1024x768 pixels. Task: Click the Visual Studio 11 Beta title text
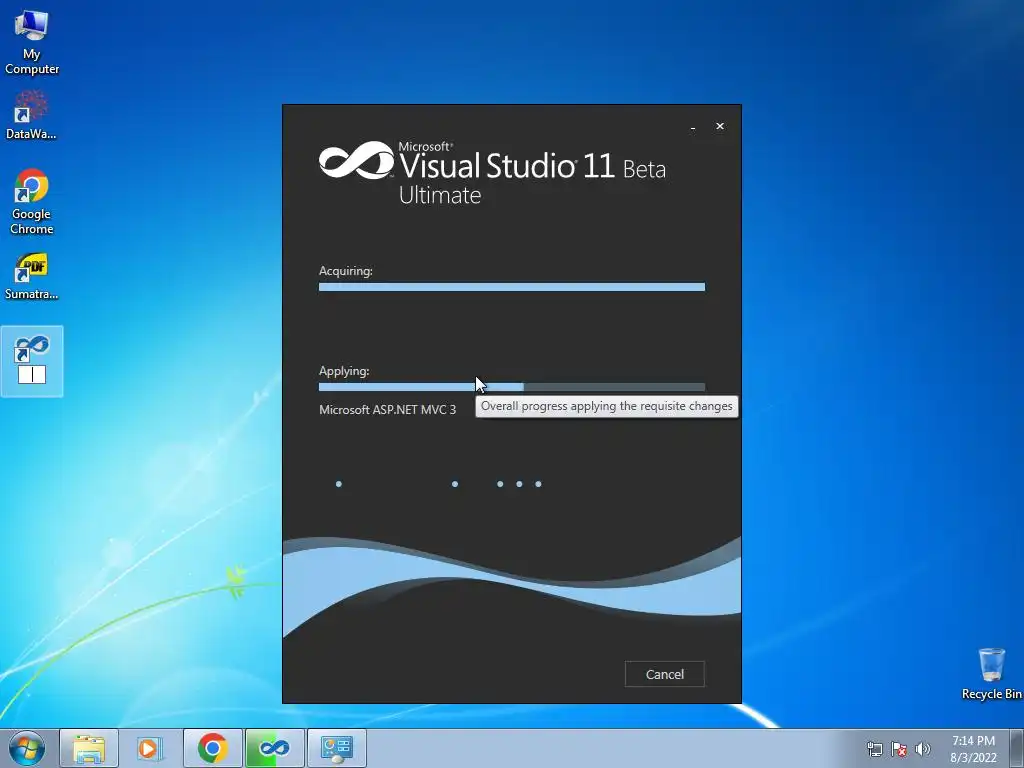click(x=532, y=165)
